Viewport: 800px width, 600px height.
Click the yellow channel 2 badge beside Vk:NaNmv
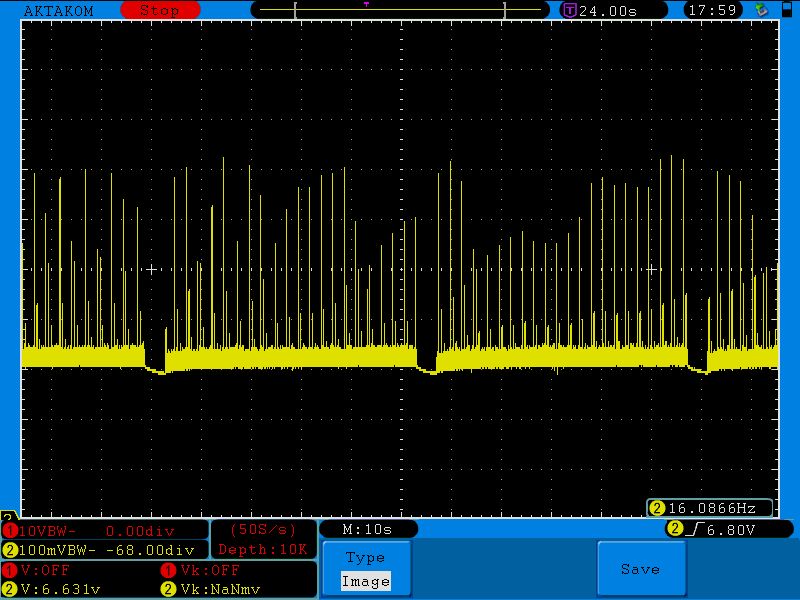pyautogui.click(x=168, y=589)
